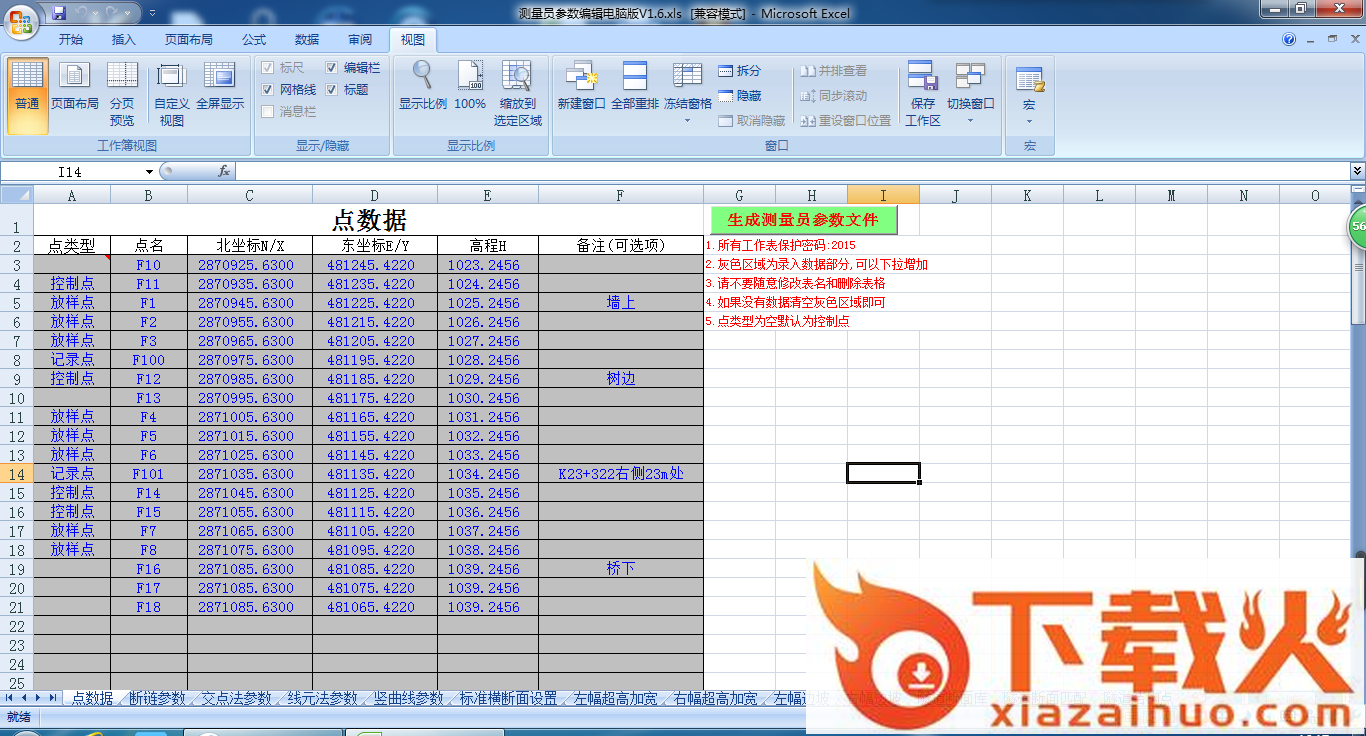Viewport: 1366px width, 736px height.
Task: Click the 拆分 split window button
Action: pos(739,71)
